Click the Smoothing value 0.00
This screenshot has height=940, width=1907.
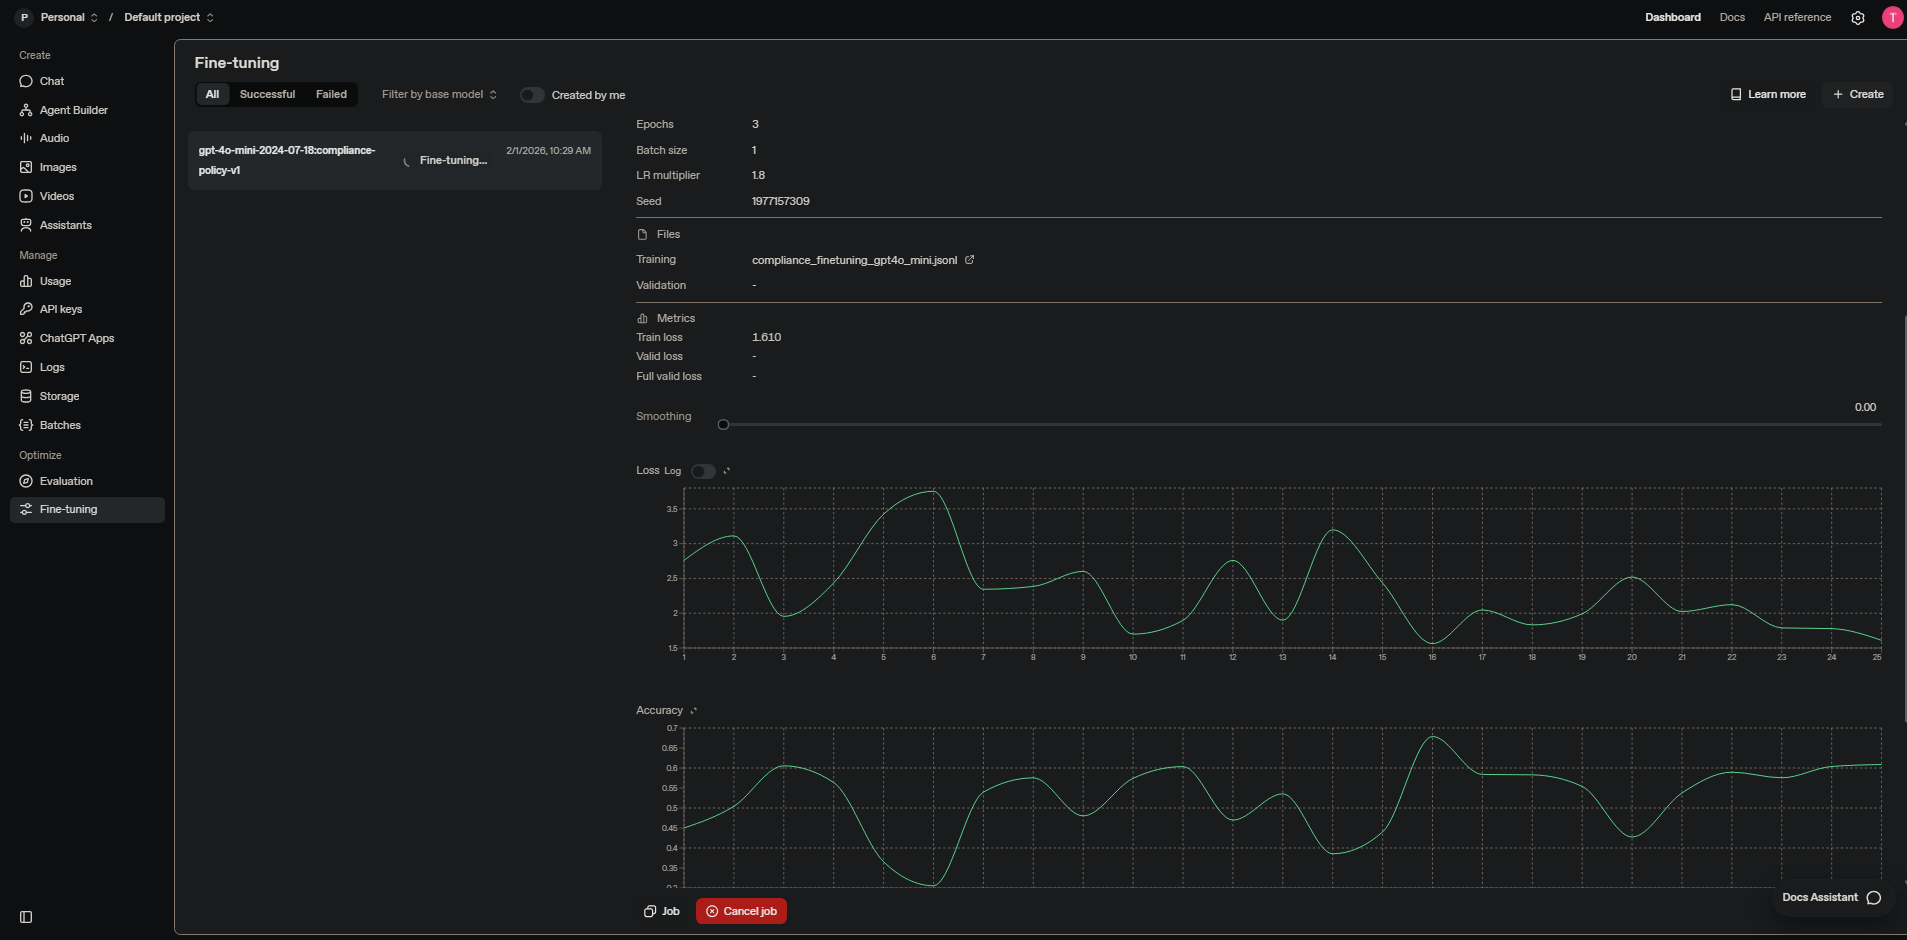coord(1865,408)
